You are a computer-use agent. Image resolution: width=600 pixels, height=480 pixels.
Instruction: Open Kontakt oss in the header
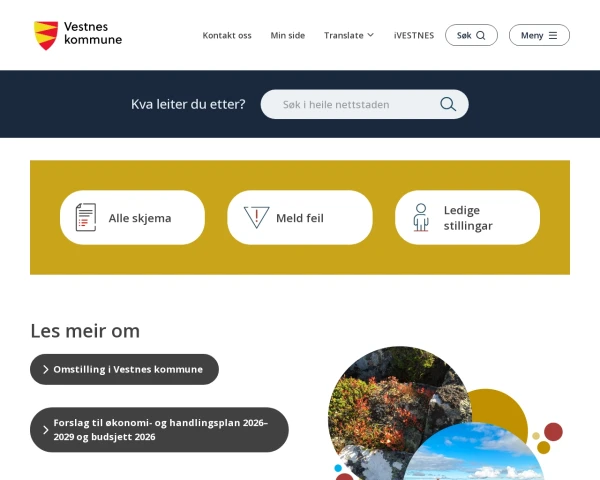click(227, 35)
